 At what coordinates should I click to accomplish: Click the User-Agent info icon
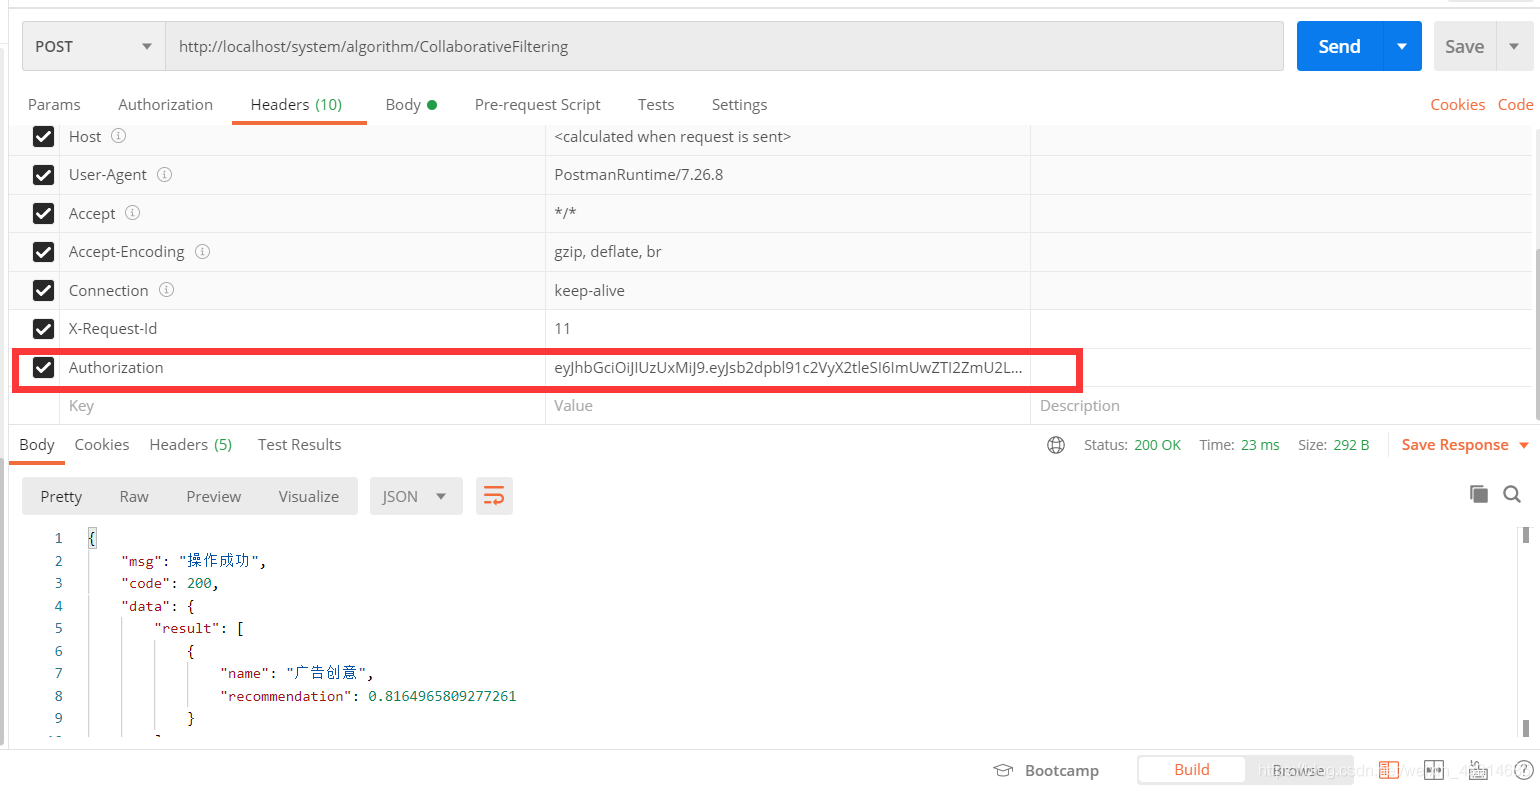click(x=164, y=174)
